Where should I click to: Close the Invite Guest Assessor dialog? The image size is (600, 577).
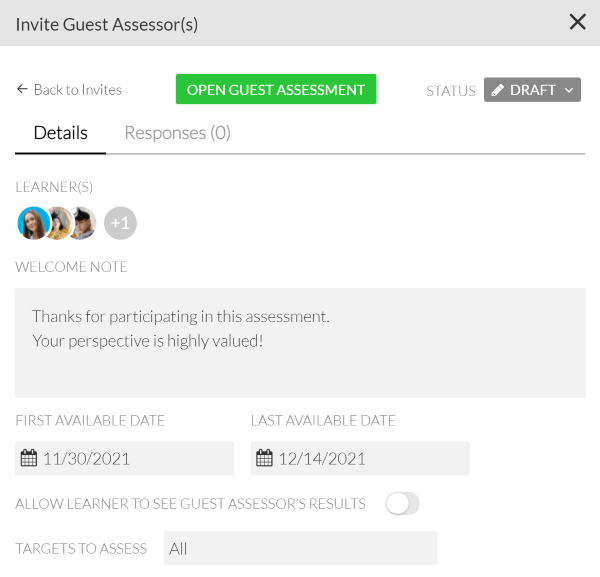point(577,22)
